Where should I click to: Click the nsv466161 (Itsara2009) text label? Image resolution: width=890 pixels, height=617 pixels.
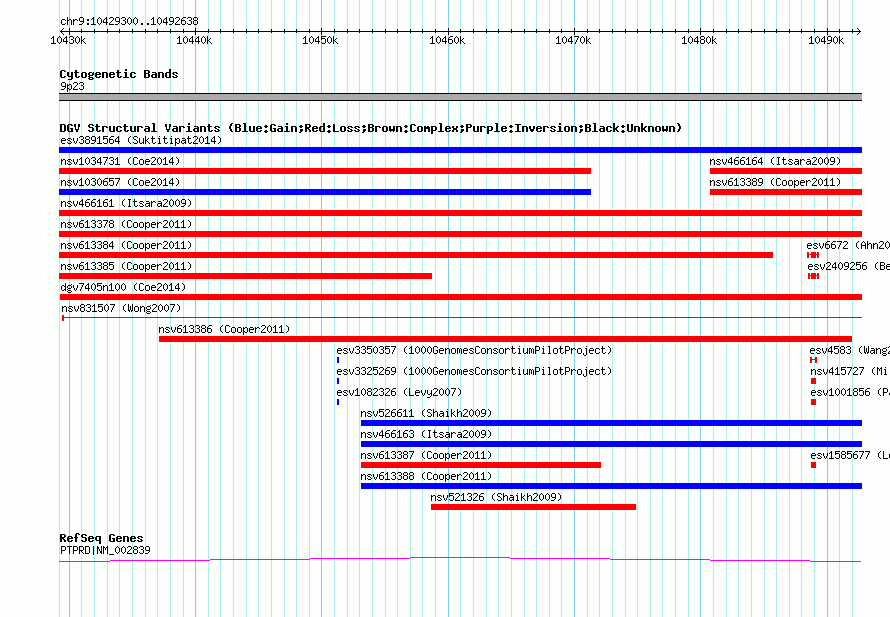(126, 203)
